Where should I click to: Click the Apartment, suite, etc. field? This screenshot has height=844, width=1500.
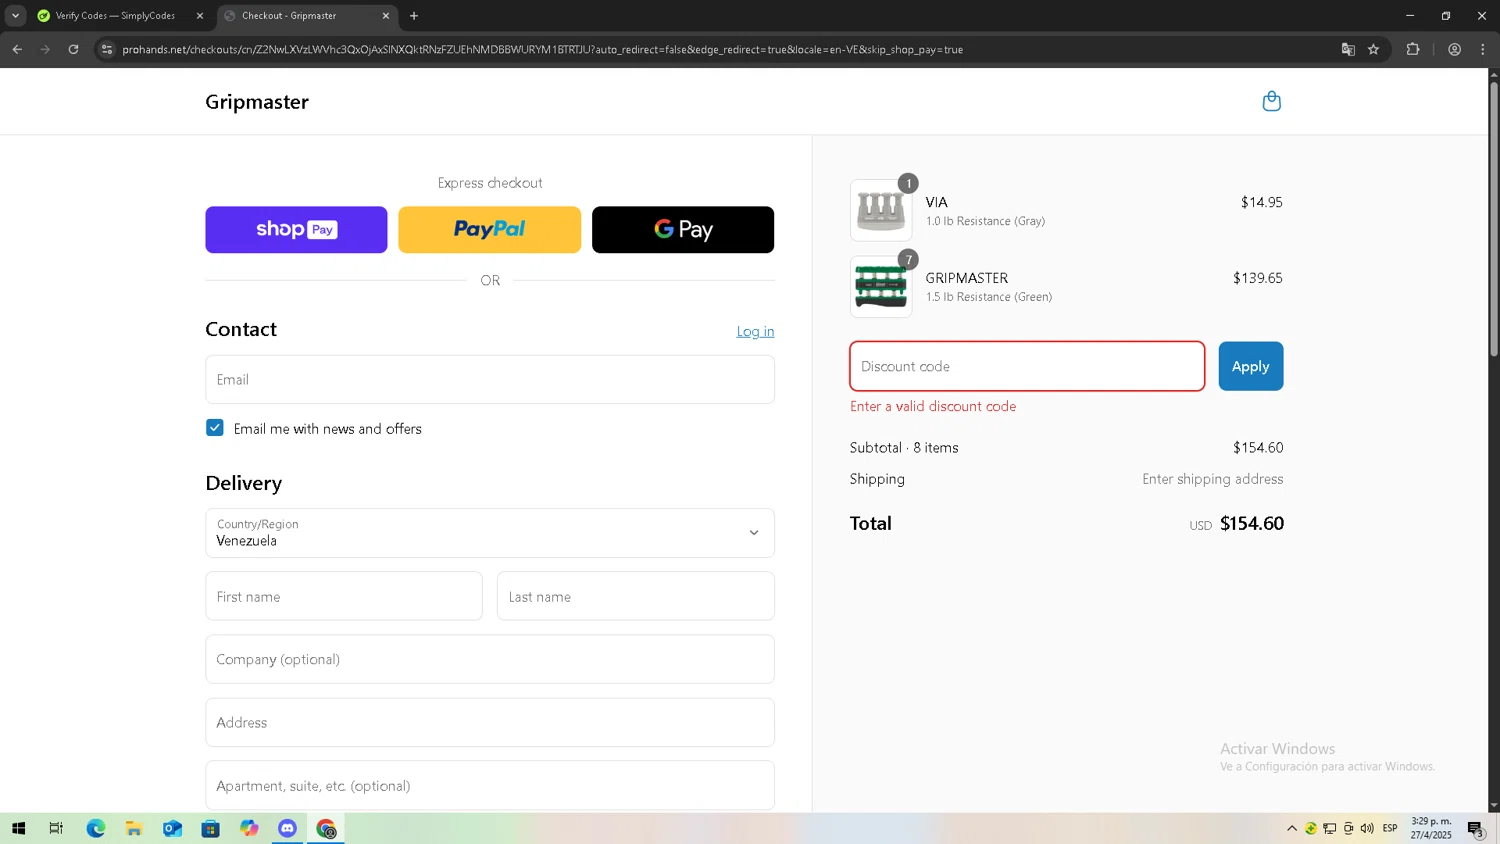pos(490,785)
